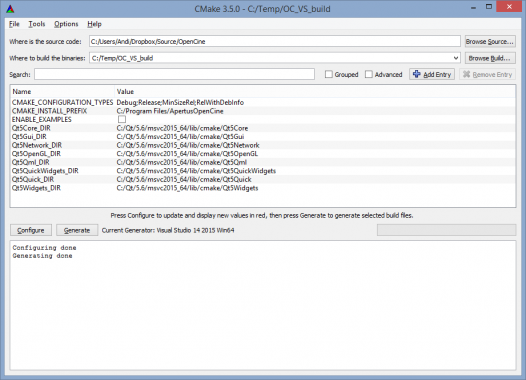Click the blue plus icon on Add Entry
The height and width of the screenshot is (380, 526).
[x=416, y=74]
